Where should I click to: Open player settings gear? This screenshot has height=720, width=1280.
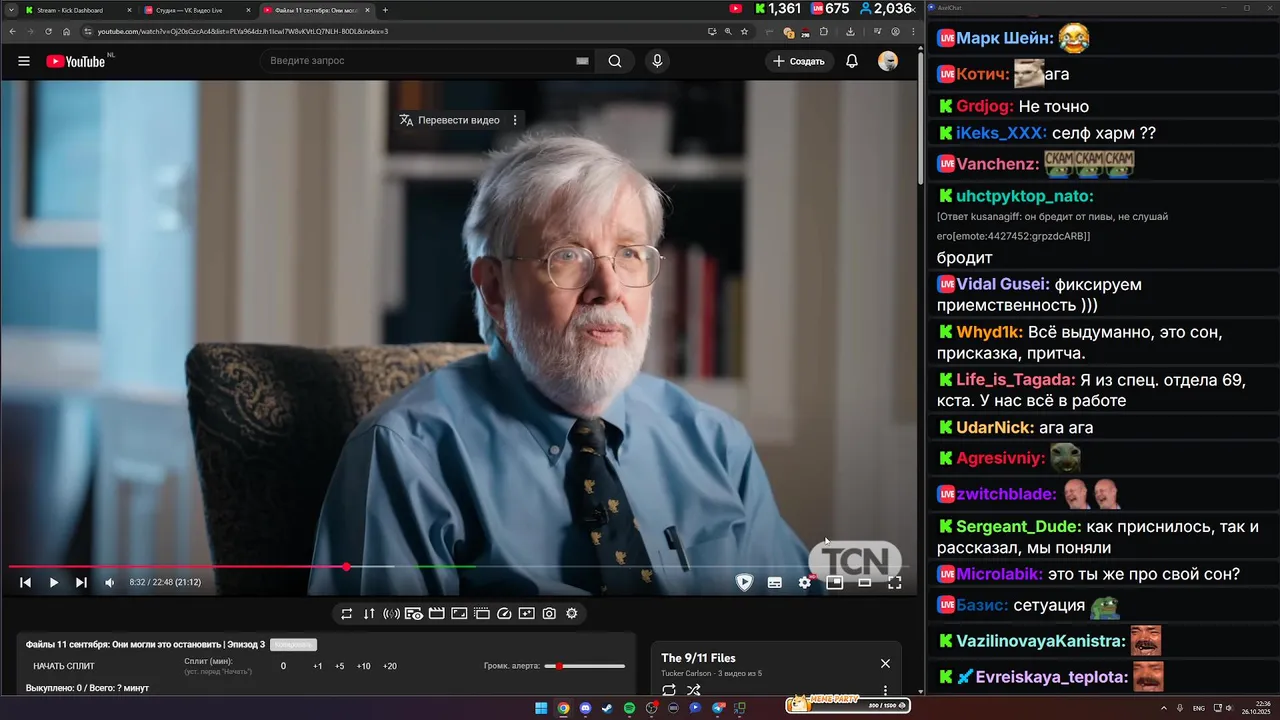(x=805, y=582)
